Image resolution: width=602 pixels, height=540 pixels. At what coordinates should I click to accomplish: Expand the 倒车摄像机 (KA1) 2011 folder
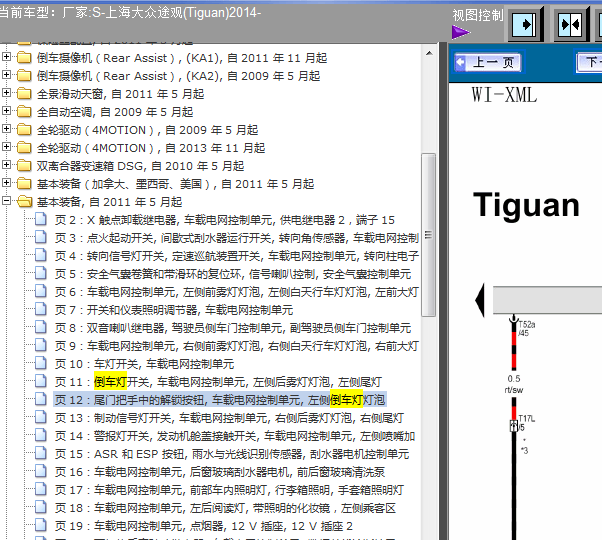[x=6, y=57]
